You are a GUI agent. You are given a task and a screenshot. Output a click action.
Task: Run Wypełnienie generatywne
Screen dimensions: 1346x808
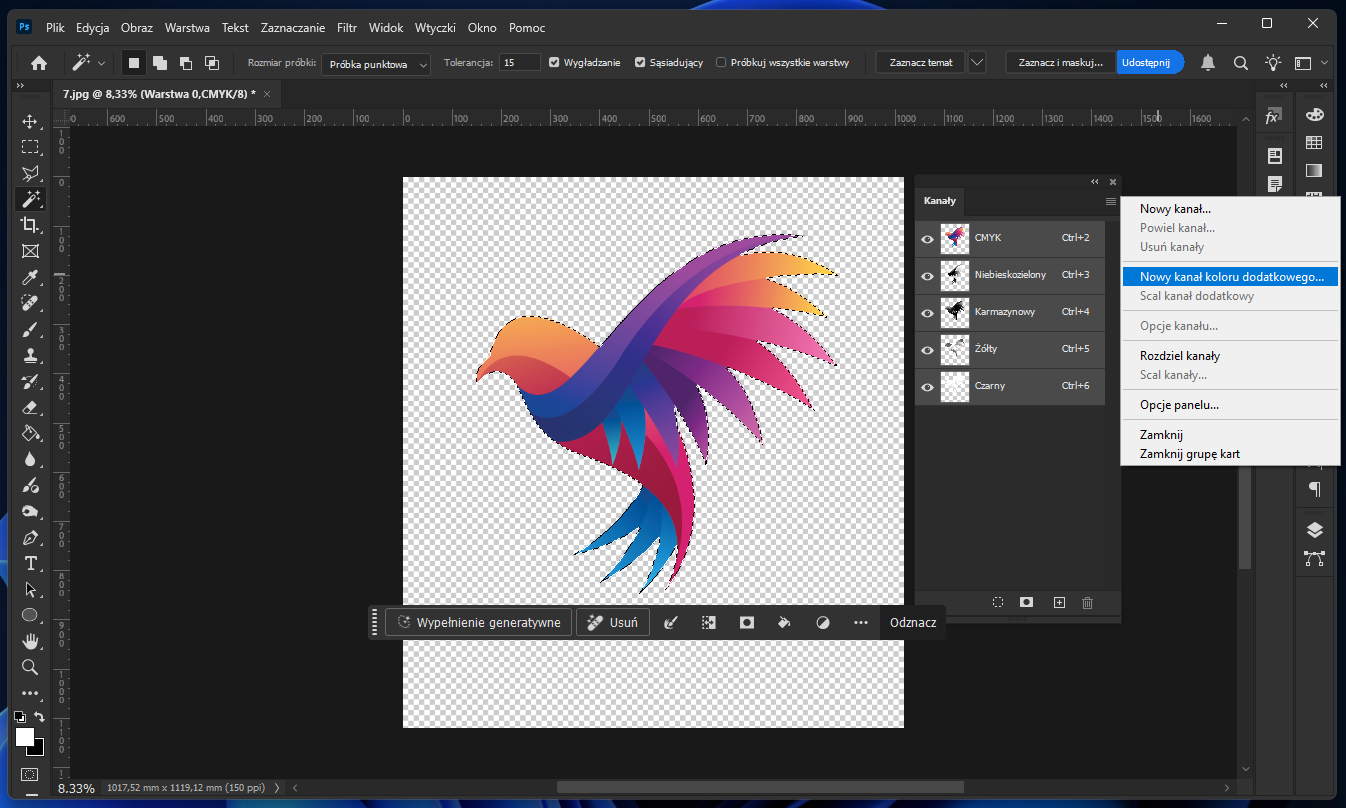pos(478,621)
